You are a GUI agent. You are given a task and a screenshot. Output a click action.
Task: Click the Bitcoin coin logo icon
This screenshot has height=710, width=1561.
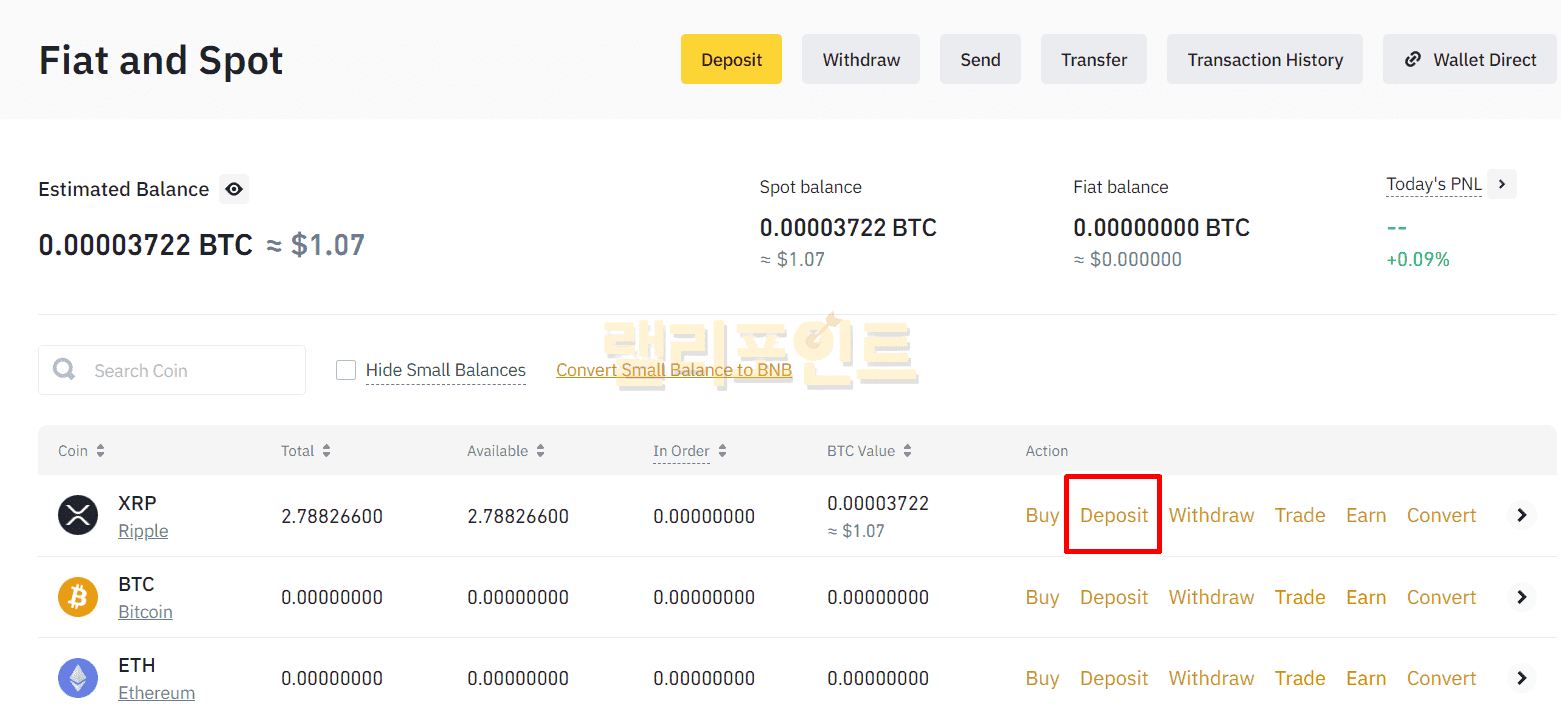click(77, 597)
